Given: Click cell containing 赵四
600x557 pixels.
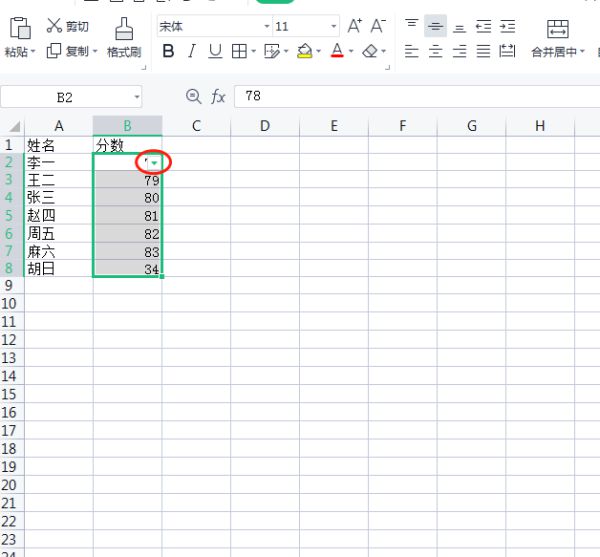Looking at the screenshot, I should [x=59, y=216].
